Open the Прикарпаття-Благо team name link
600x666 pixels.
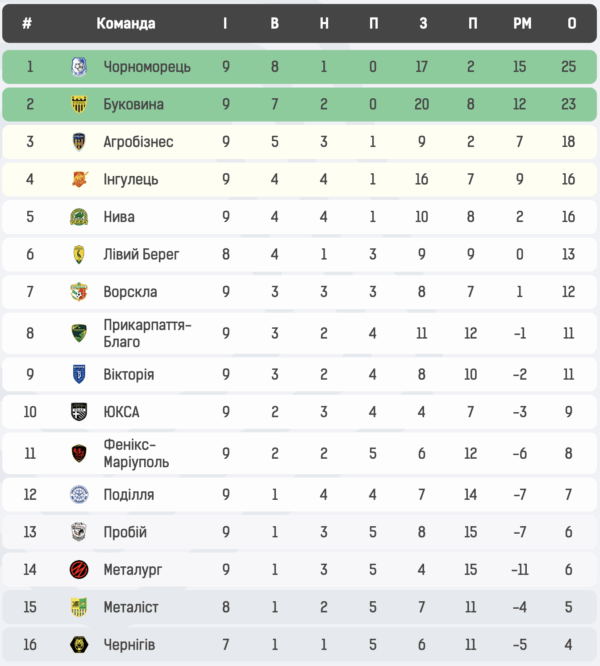tap(146, 333)
